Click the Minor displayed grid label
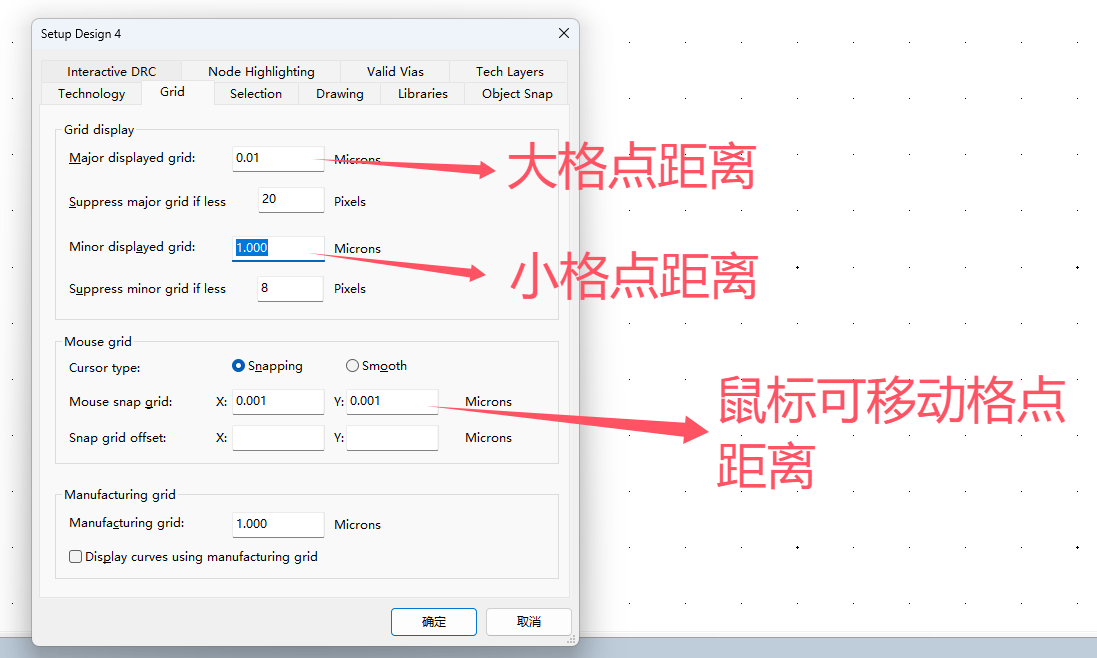 [132, 247]
